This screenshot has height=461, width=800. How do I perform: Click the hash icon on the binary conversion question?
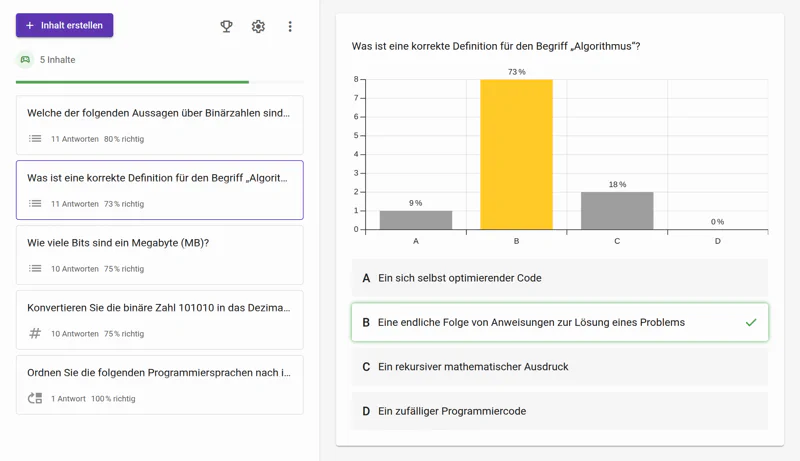35,334
